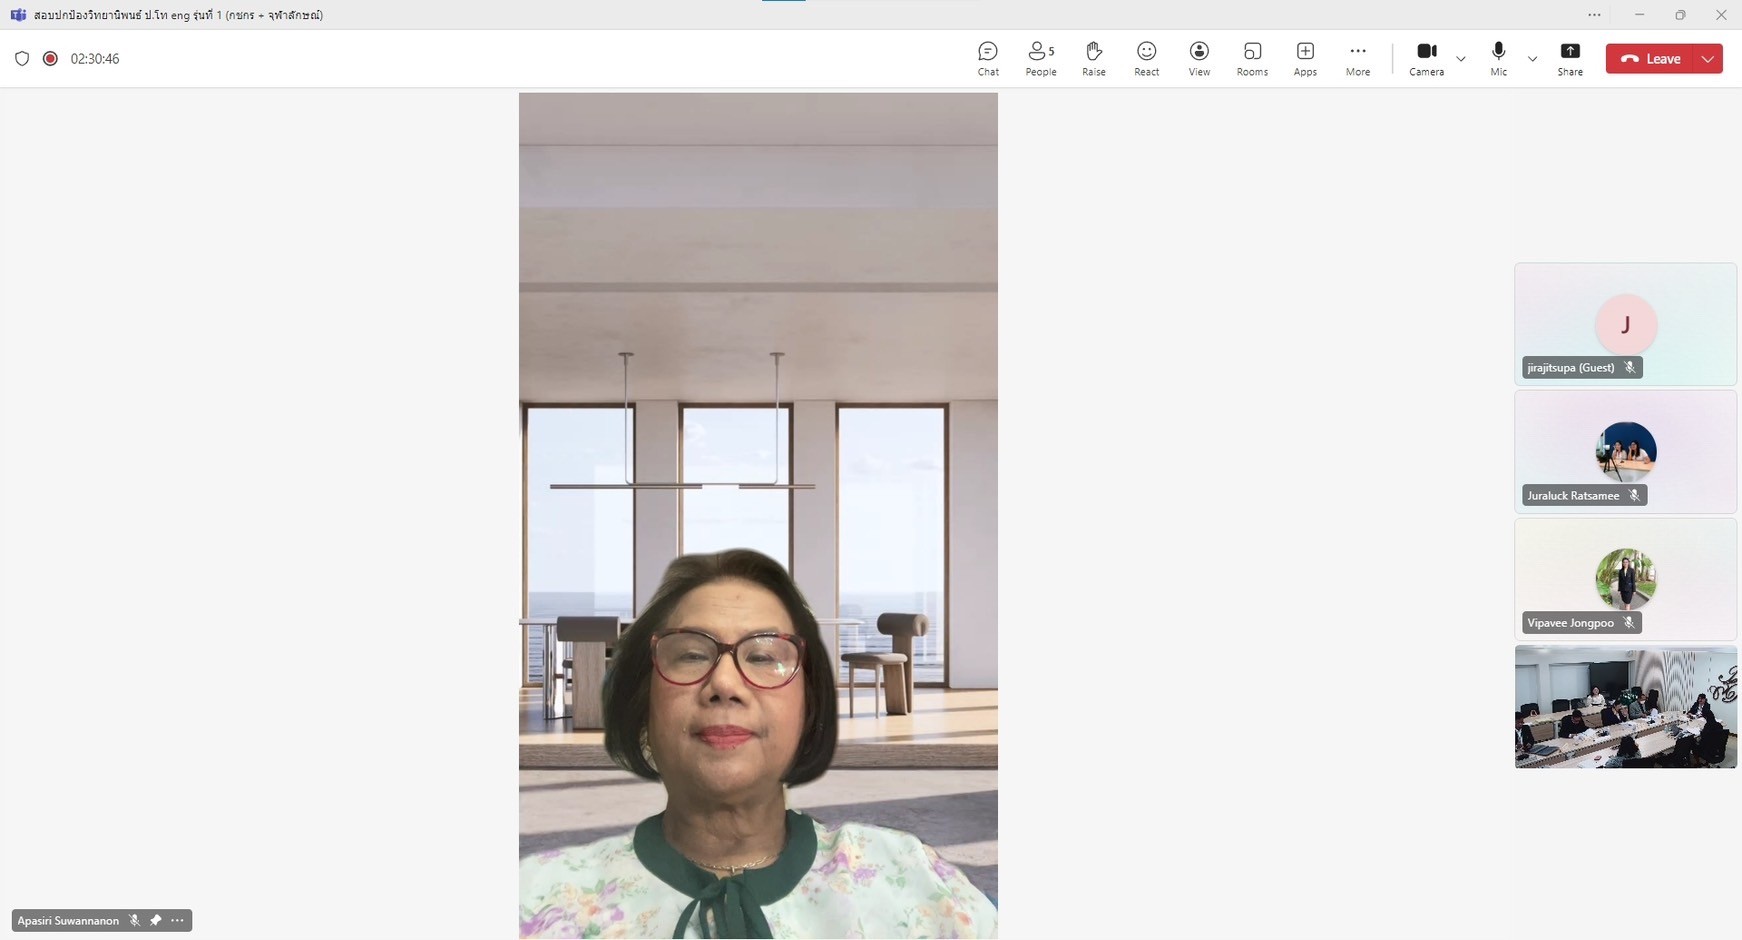The width and height of the screenshot is (1742, 940).
Task: Toggle the Camera on or off
Action: tap(1427, 59)
